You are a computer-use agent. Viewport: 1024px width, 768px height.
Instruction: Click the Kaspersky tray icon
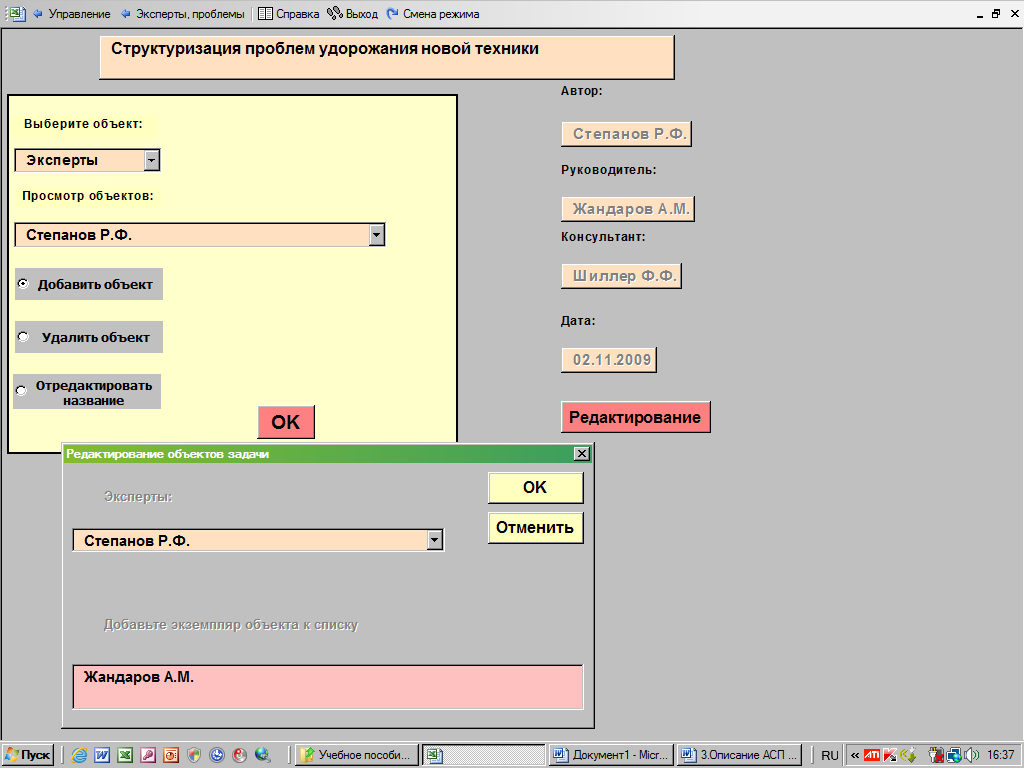click(890, 755)
